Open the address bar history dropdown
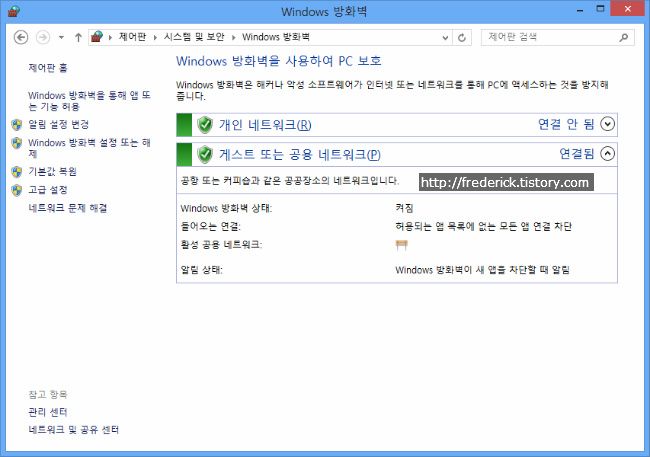Screen dimensions: 650x457 (x=445, y=38)
